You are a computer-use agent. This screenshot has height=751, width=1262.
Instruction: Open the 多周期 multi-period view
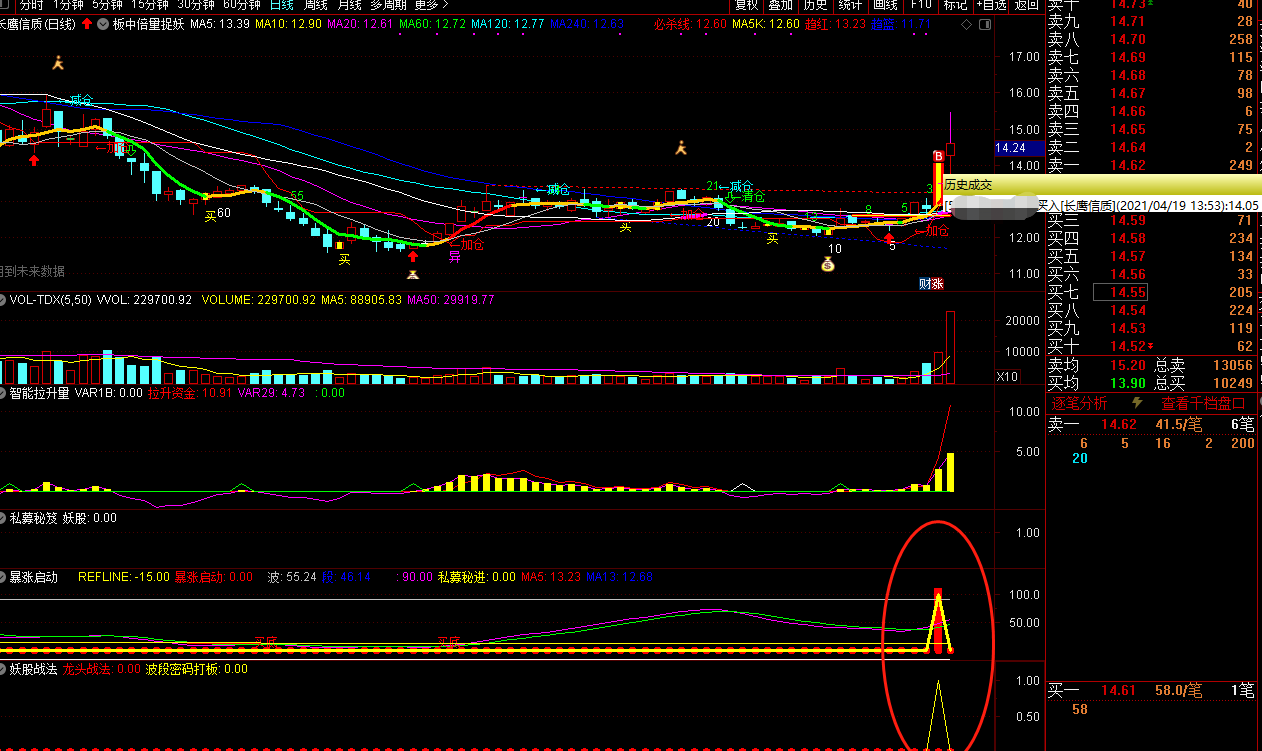(388, 5)
